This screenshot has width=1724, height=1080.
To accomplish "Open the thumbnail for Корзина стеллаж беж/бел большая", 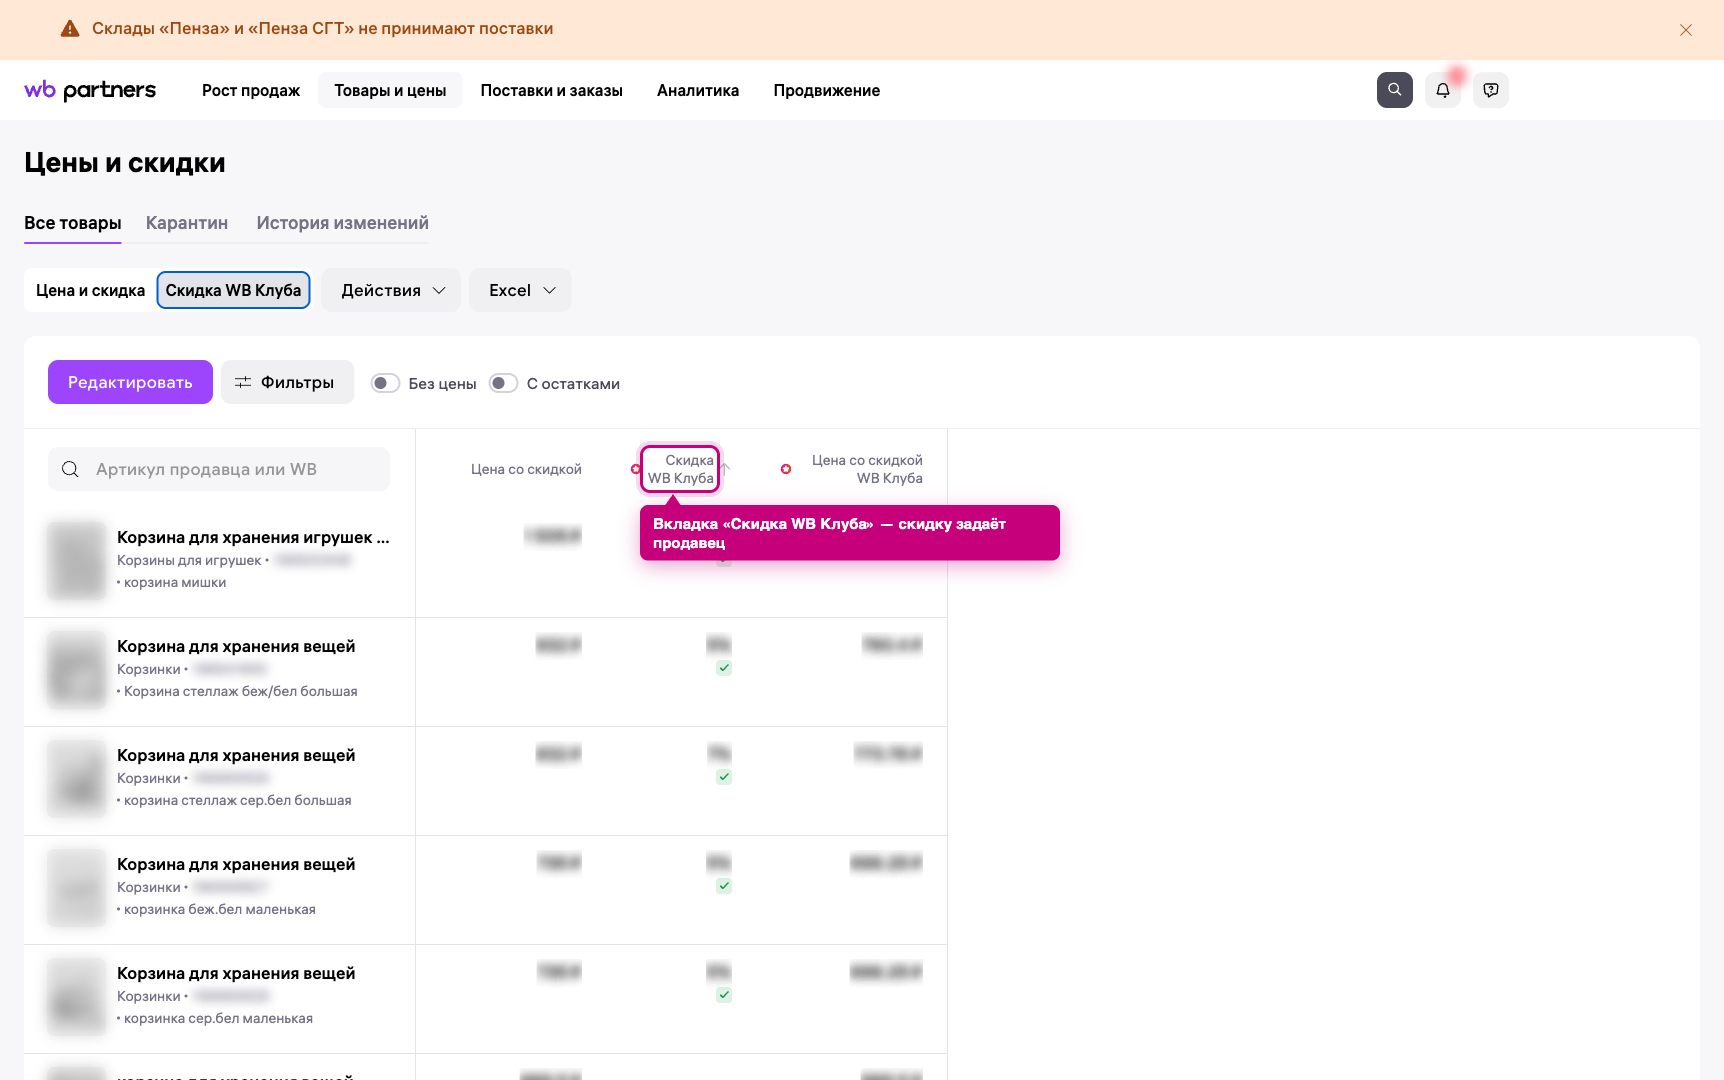I will click(x=76, y=669).
